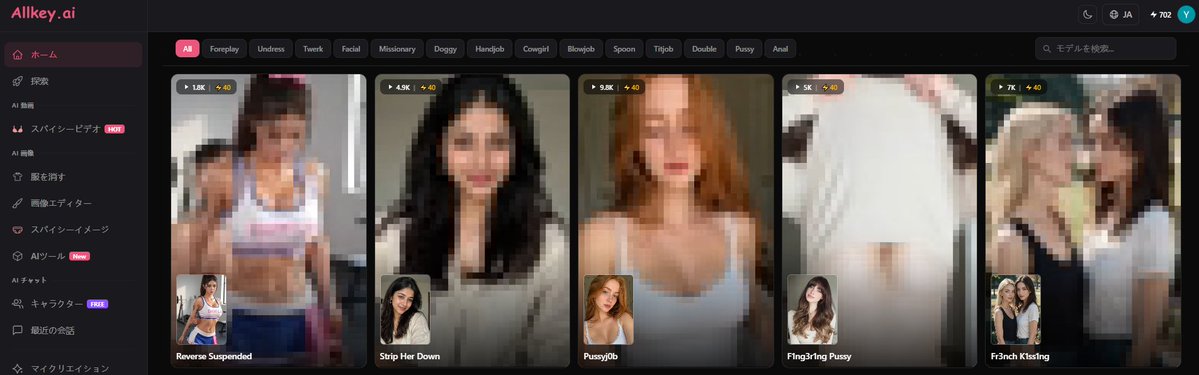The height and width of the screenshot is (375, 1199).
Task: Open the Reverse Suspended card title
Action: coord(214,357)
